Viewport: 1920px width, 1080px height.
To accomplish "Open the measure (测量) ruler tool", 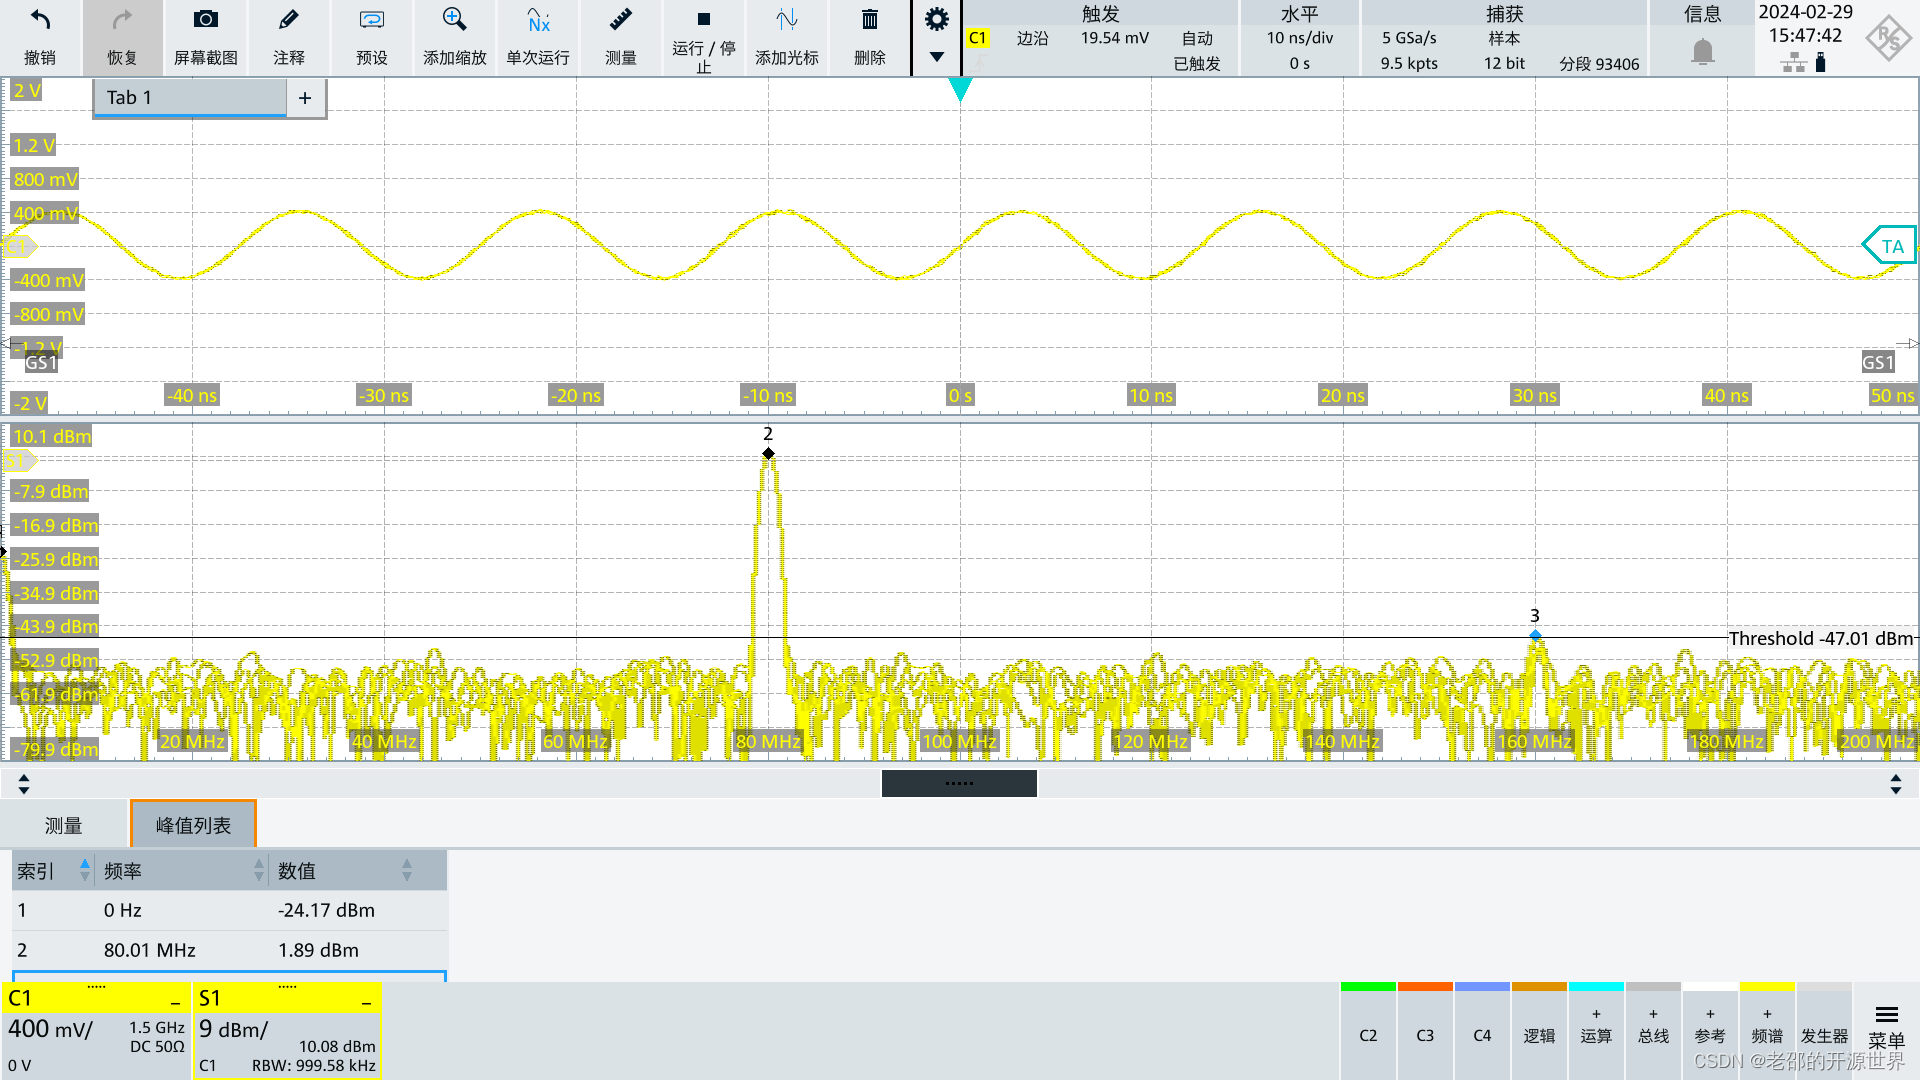I will [x=620, y=20].
